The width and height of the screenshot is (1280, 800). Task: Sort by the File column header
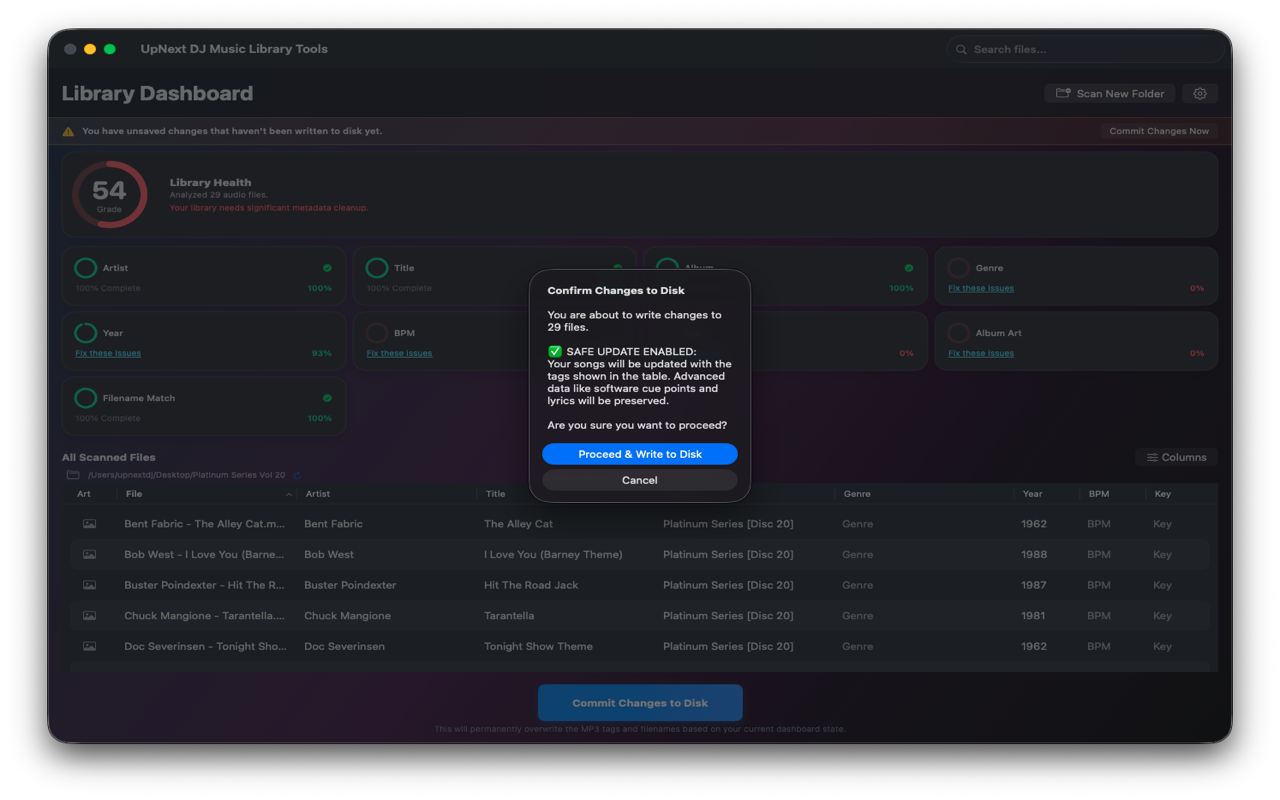(134, 494)
